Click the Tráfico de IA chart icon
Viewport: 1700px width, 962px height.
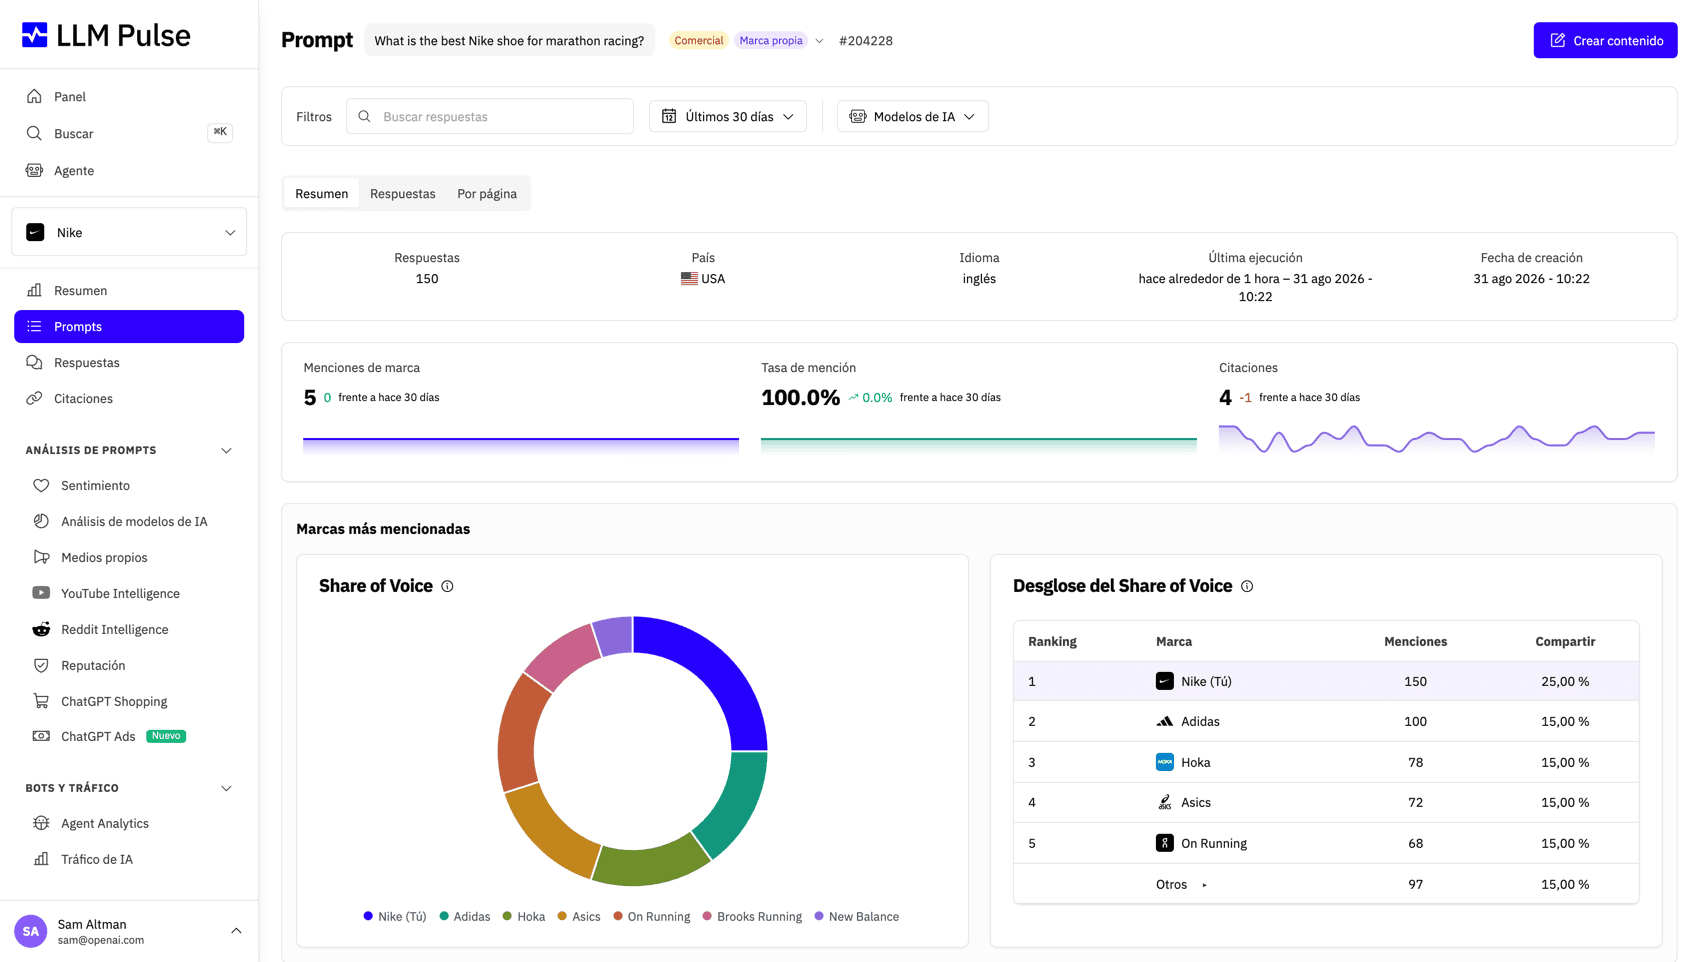[x=41, y=859]
